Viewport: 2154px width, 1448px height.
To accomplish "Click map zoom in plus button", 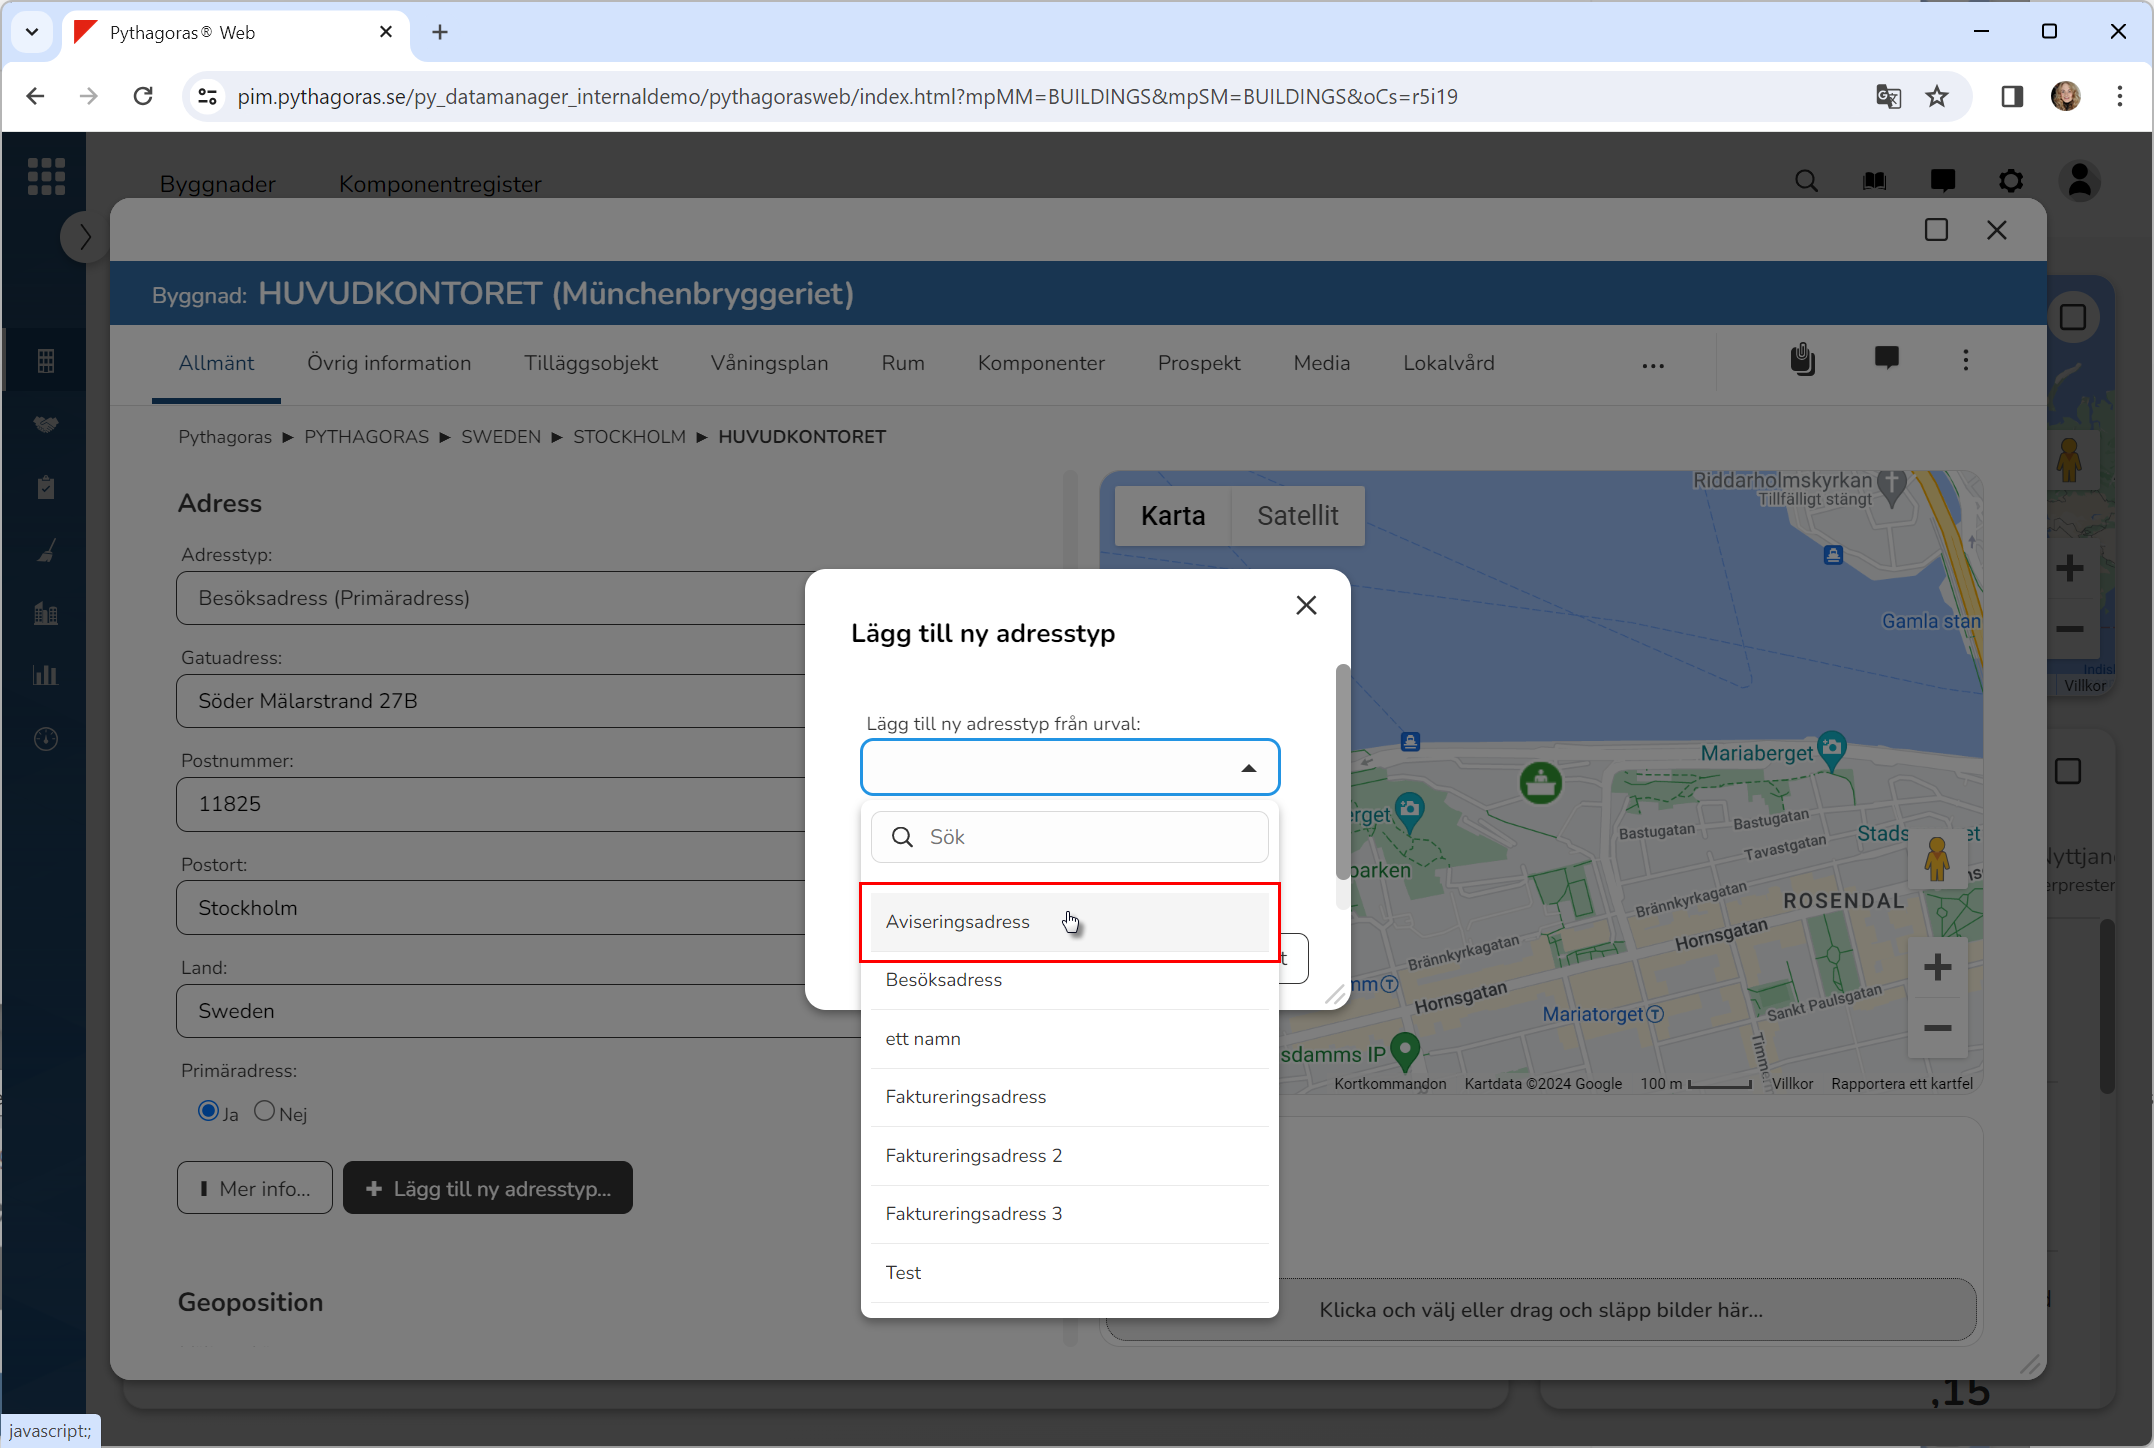I will tap(1937, 967).
